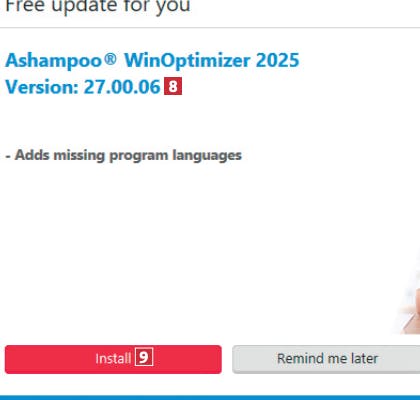Screen dimensions: 420x400
Task: Click the red number 8 badge
Action: 173,86
